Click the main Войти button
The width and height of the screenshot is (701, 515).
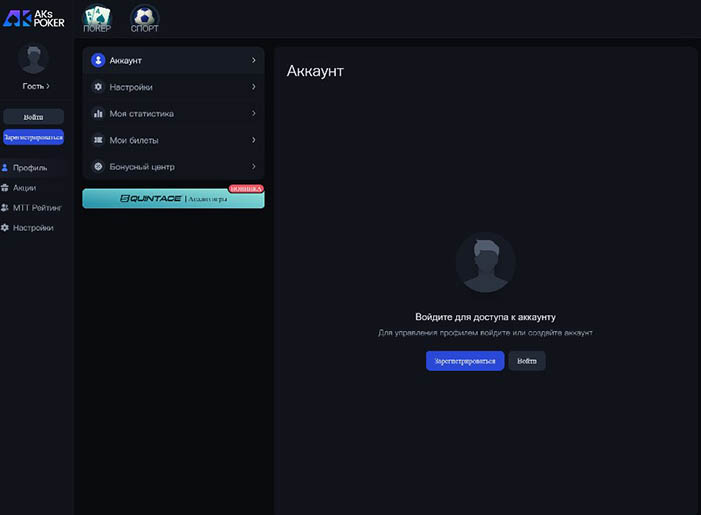tap(527, 361)
